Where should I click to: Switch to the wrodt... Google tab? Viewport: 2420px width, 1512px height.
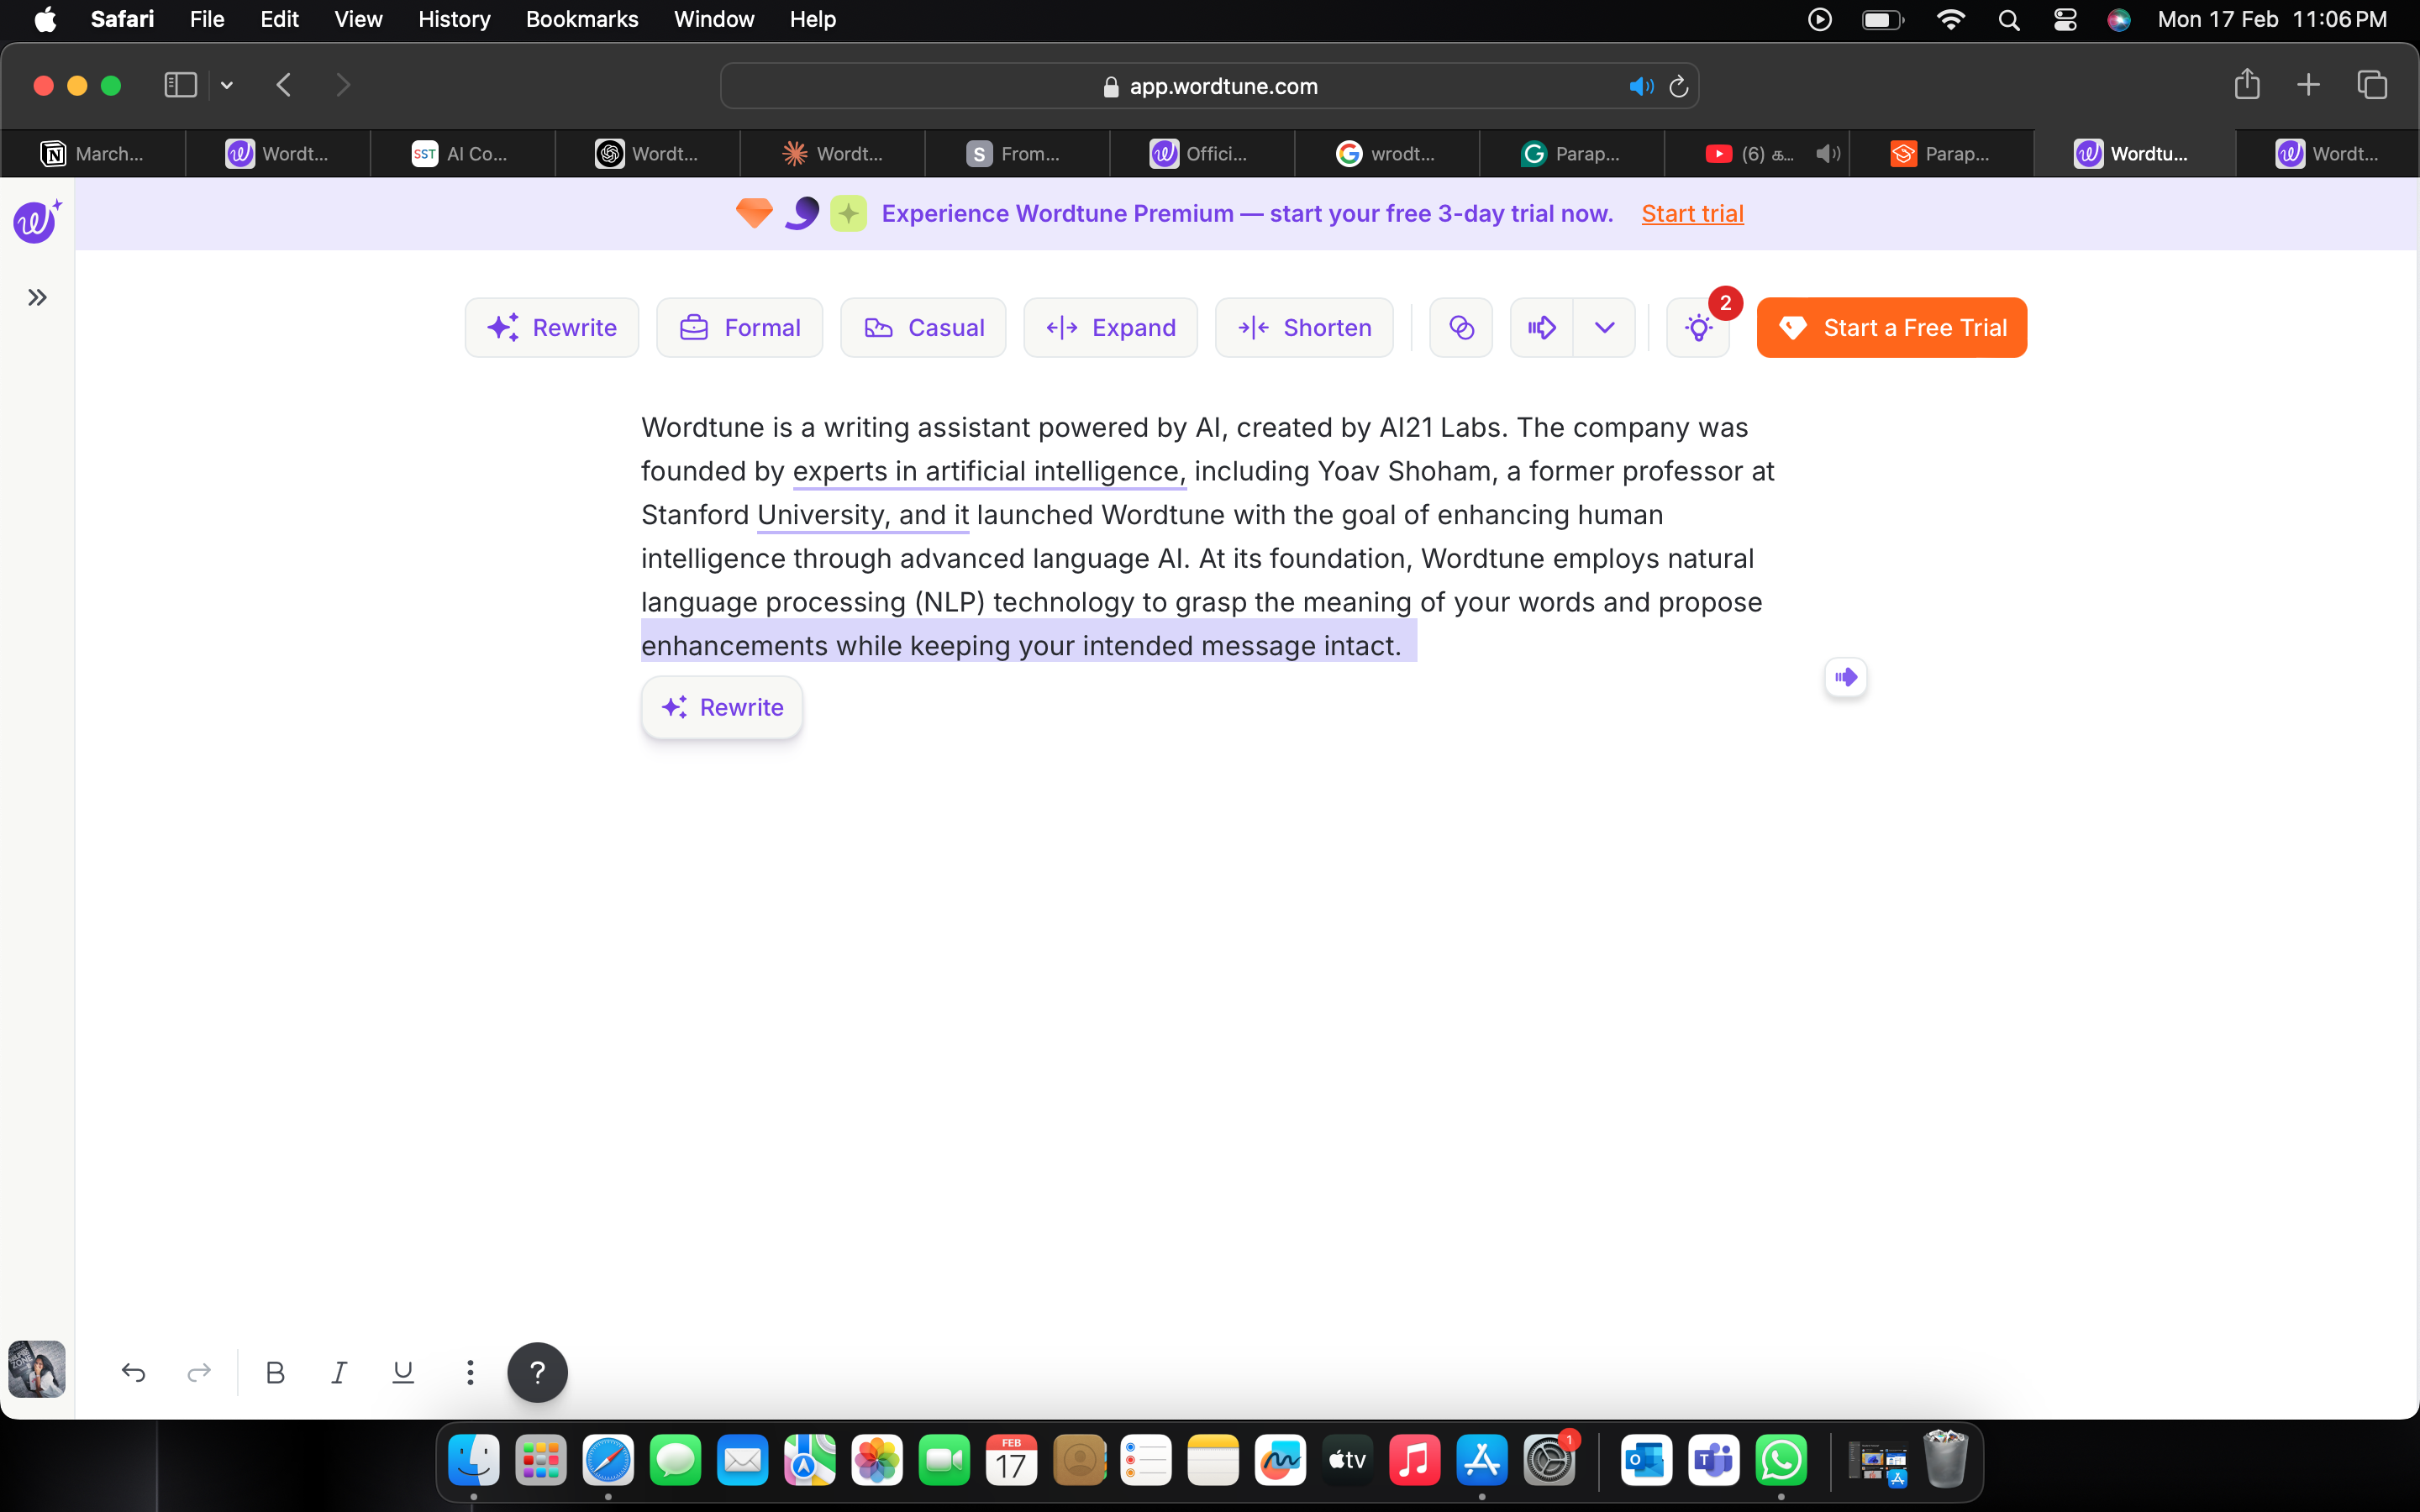[x=1387, y=153]
